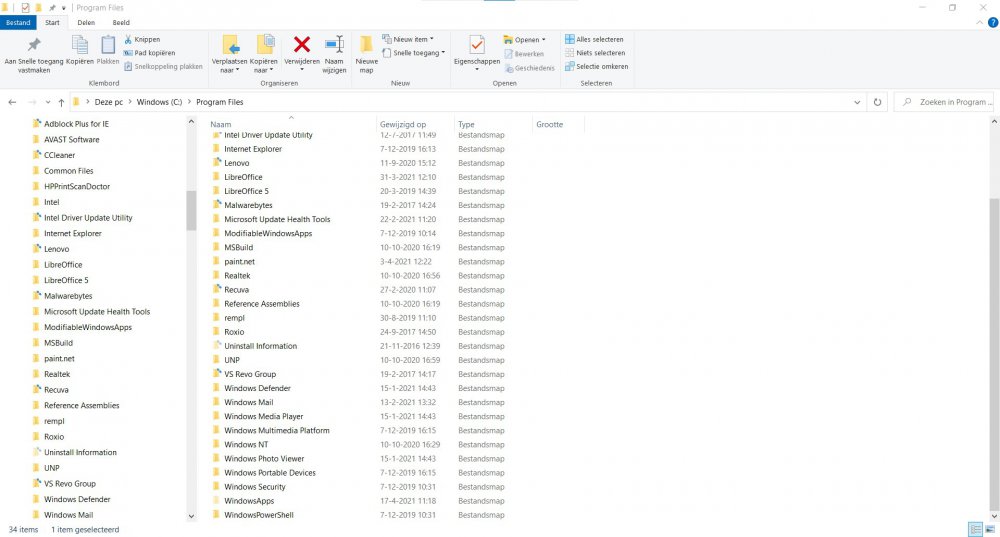The height and width of the screenshot is (537, 1000).
Task: Refresh the folder with the reload icon
Action: [x=877, y=102]
